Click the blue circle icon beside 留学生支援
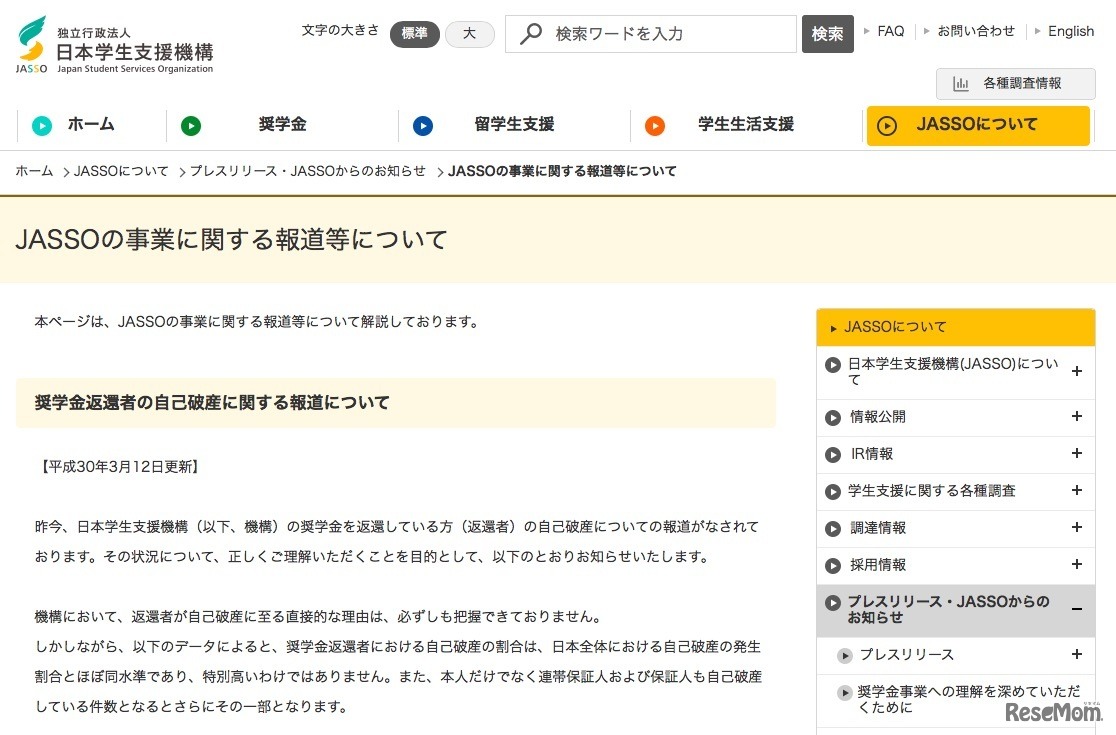The height and width of the screenshot is (735, 1116). 423,125
